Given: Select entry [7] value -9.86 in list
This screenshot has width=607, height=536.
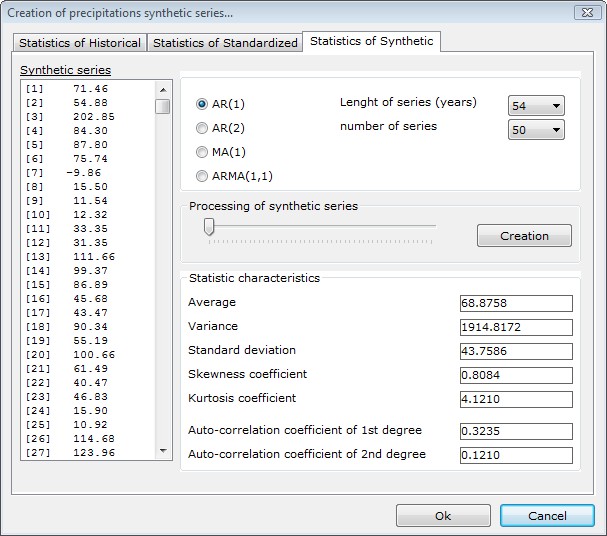Looking at the screenshot, I should [x=84, y=172].
